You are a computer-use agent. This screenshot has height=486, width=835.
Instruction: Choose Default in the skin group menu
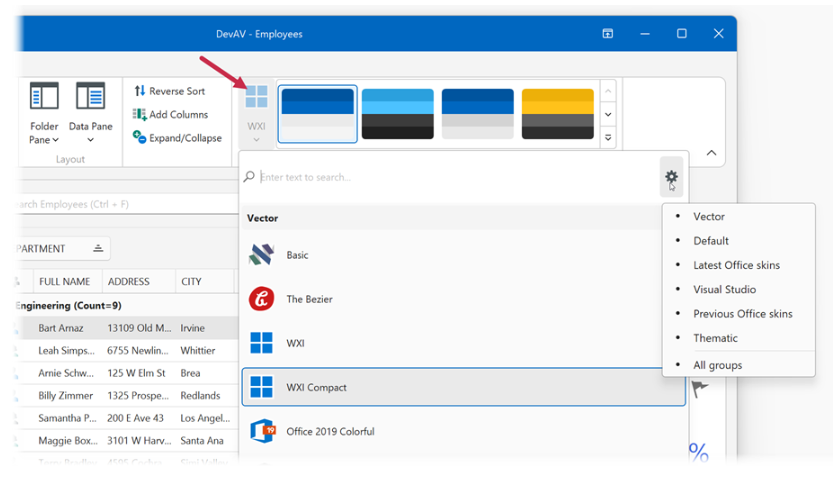point(739,241)
